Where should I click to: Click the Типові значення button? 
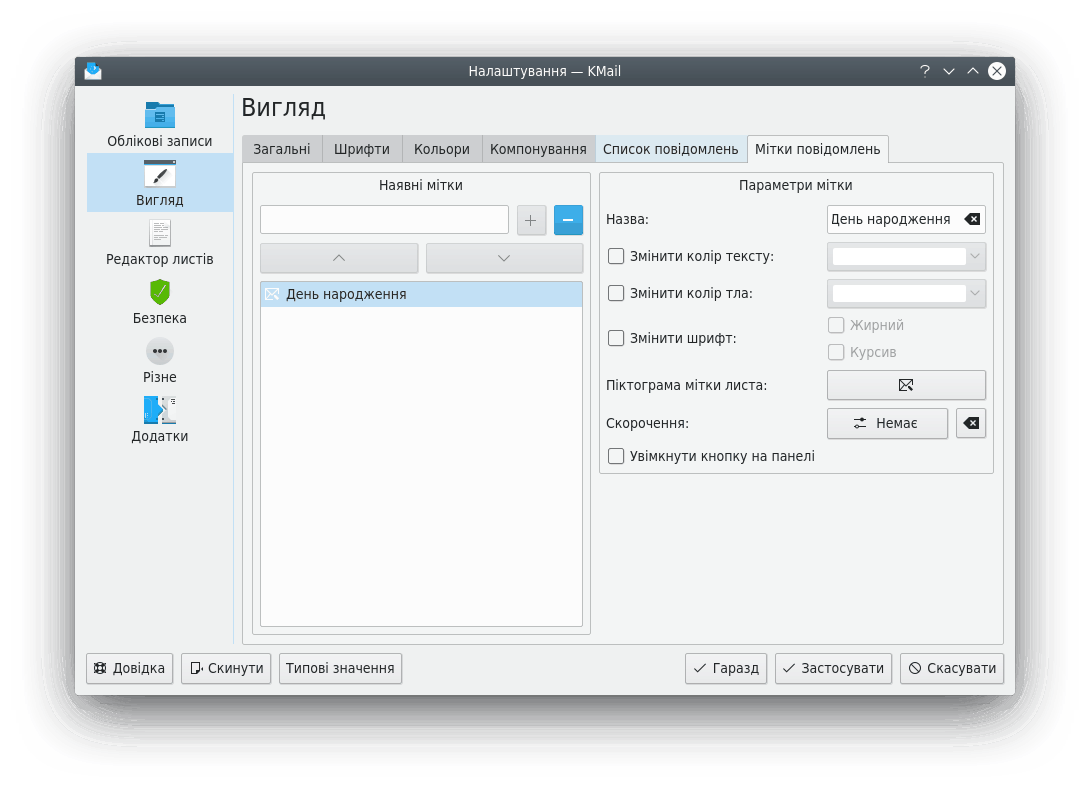click(x=340, y=668)
